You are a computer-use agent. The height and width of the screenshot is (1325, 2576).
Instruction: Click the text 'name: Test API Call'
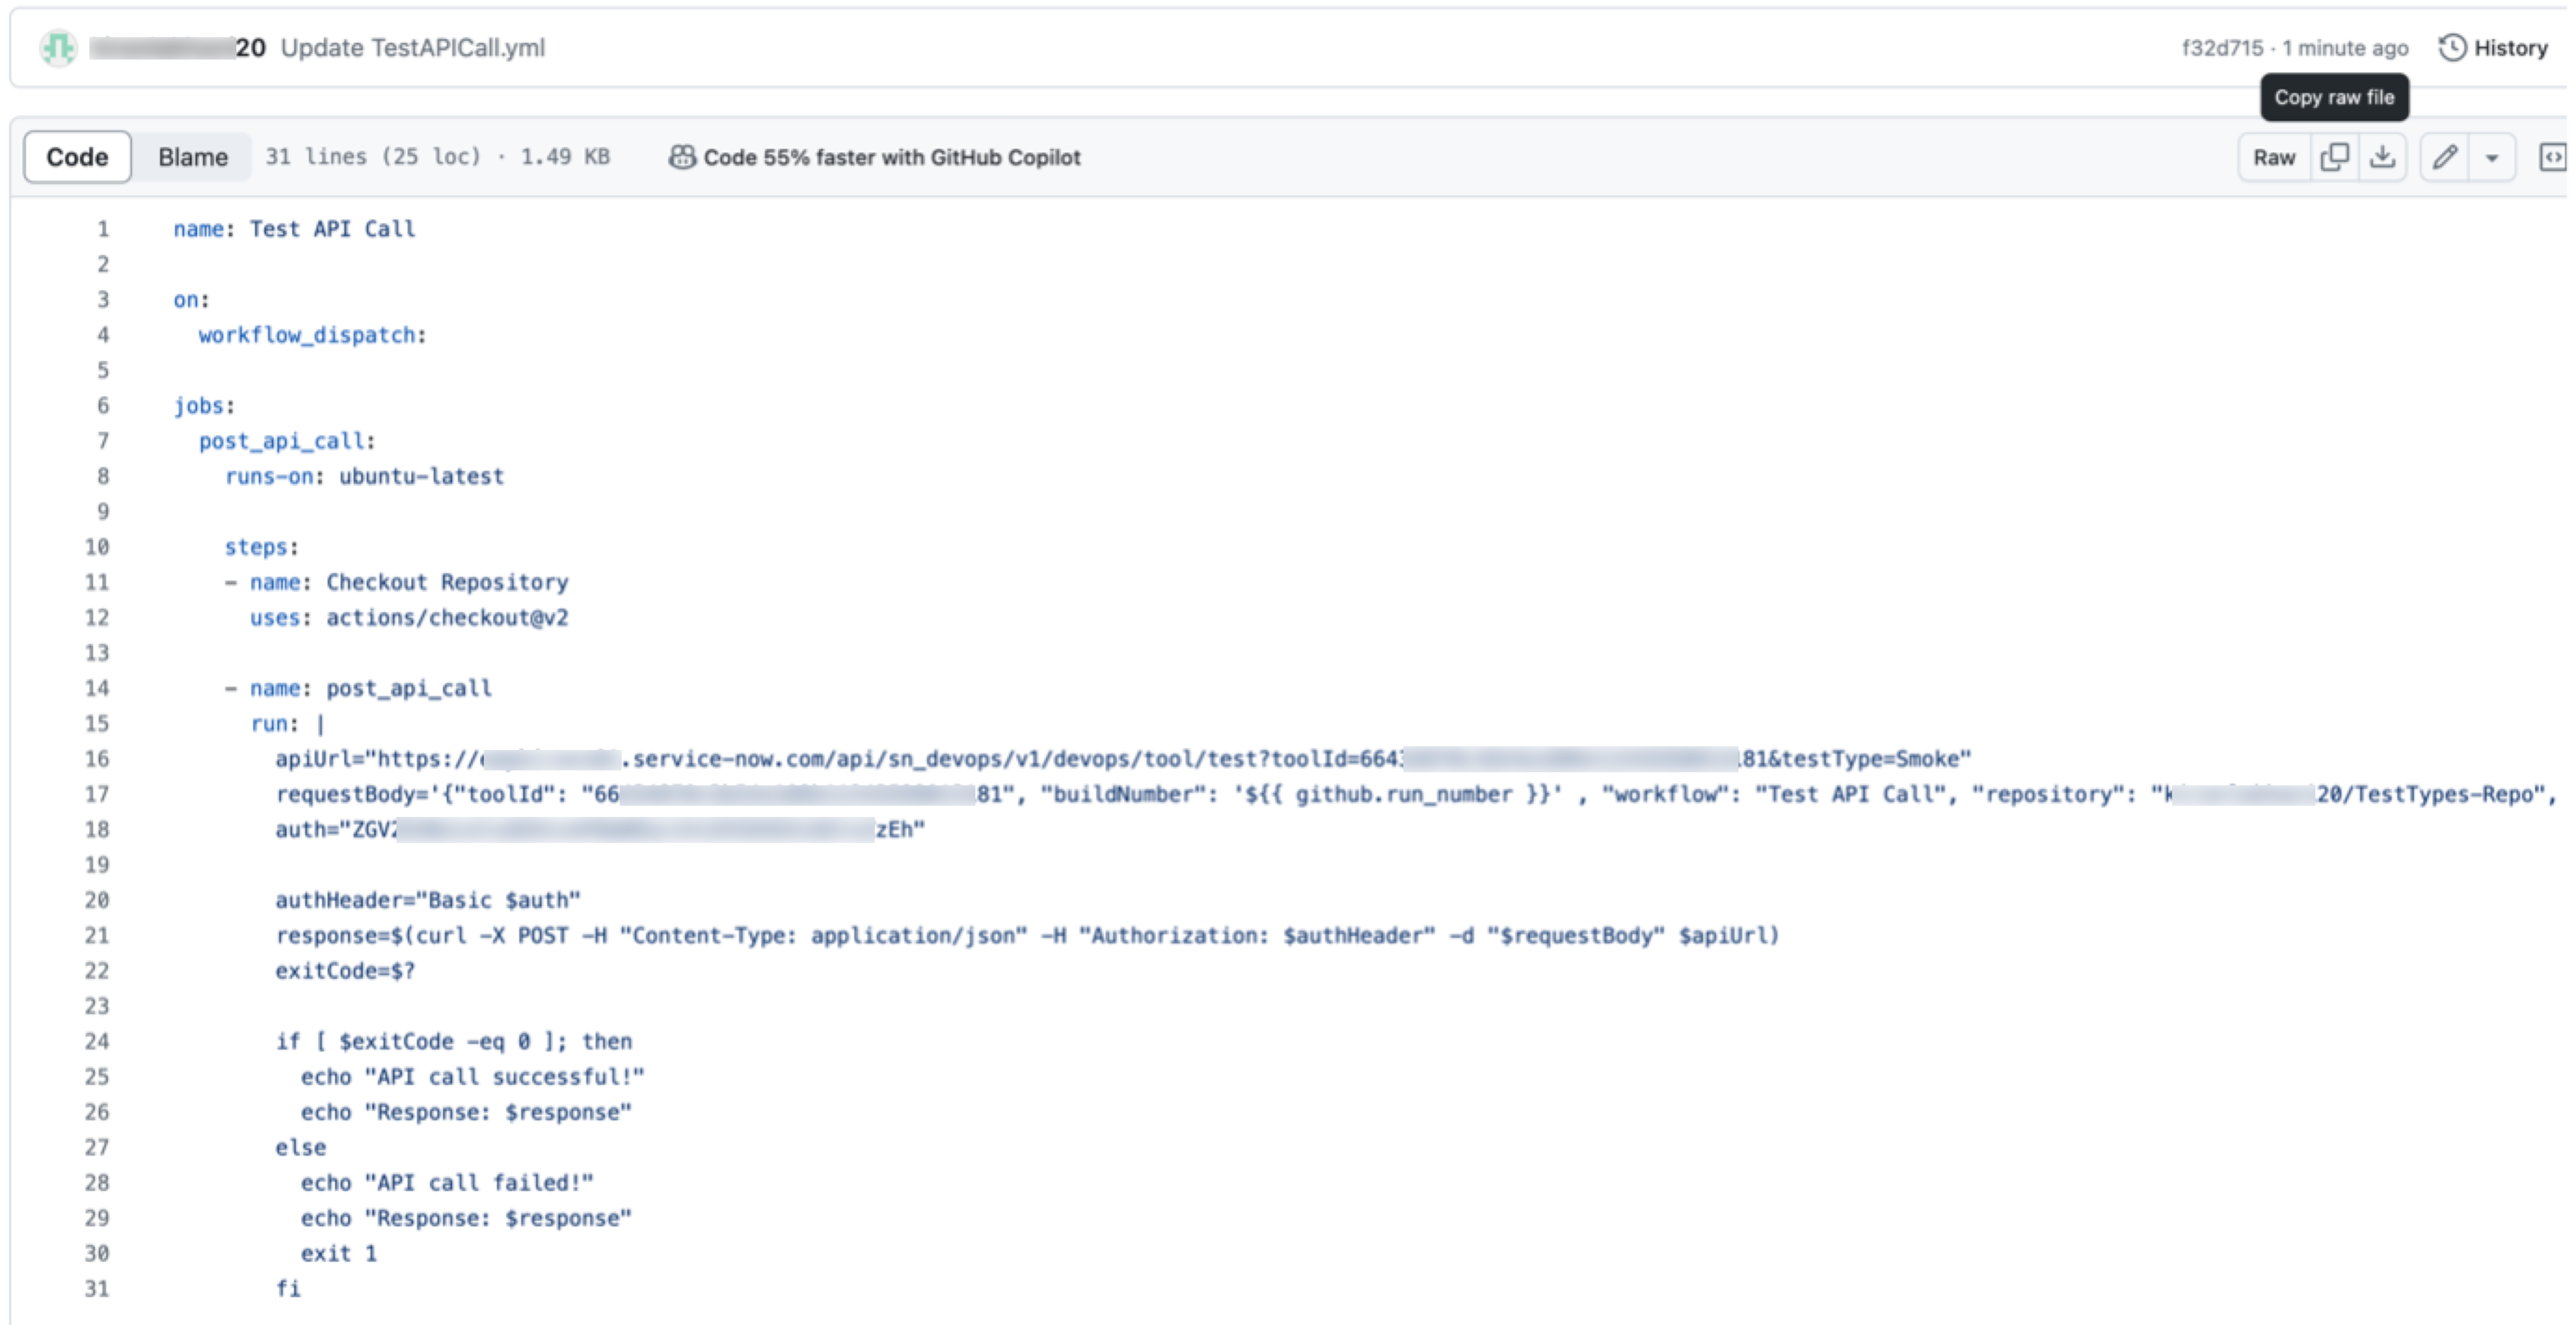(x=294, y=229)
